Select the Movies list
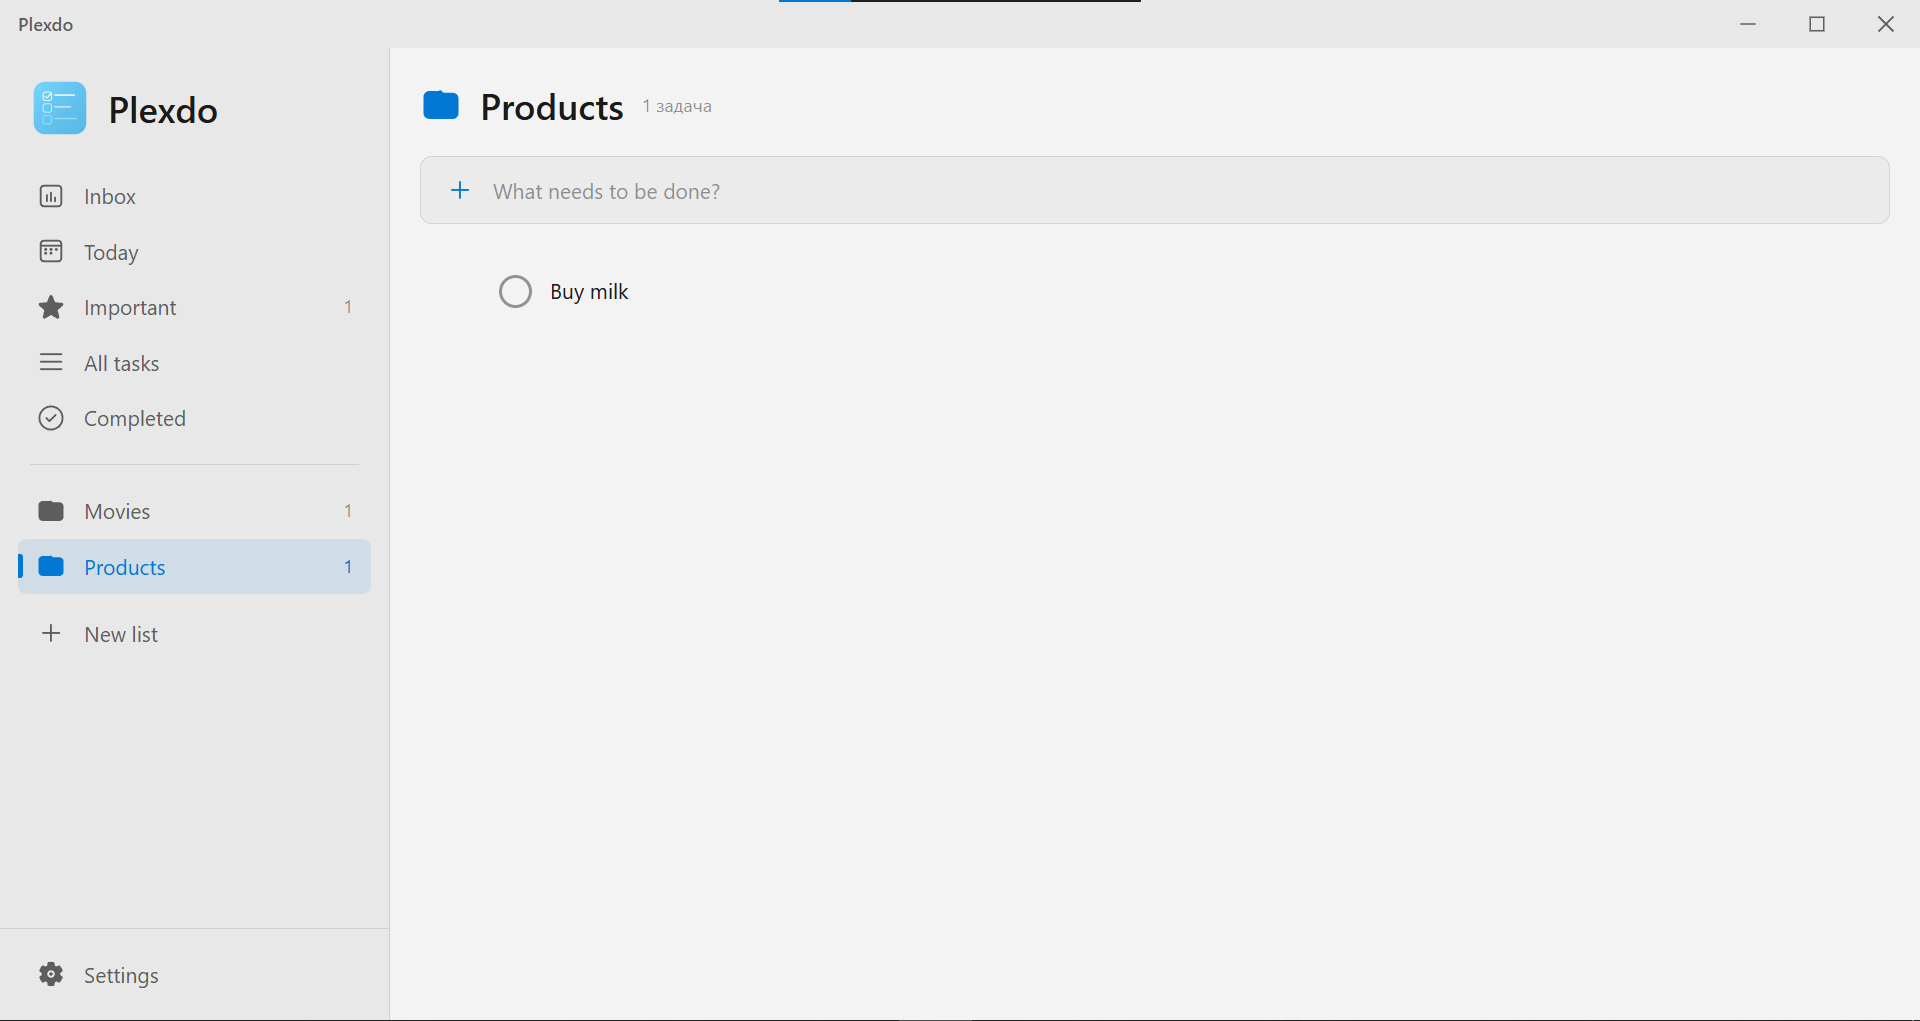Image resolution: width=1920 pixels, height=1021 pixels. (x=117, y=510)
